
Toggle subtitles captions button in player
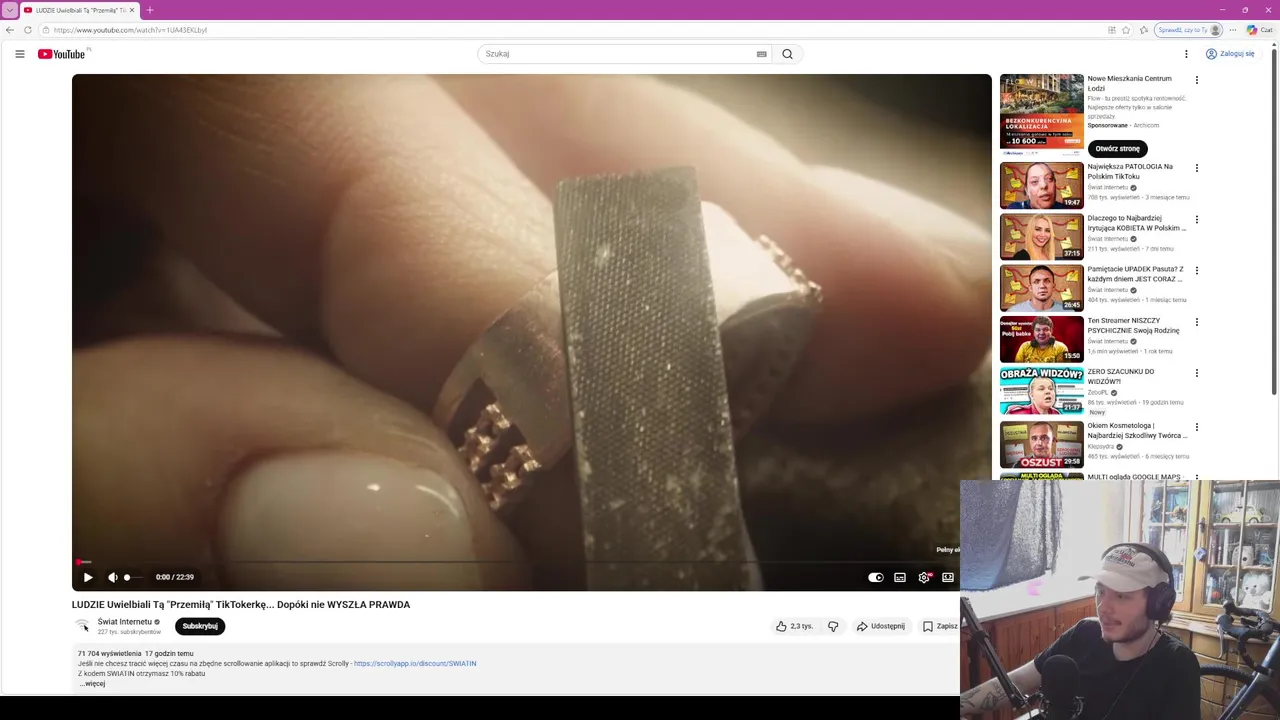pyautogui.click(x=900, y=577)
